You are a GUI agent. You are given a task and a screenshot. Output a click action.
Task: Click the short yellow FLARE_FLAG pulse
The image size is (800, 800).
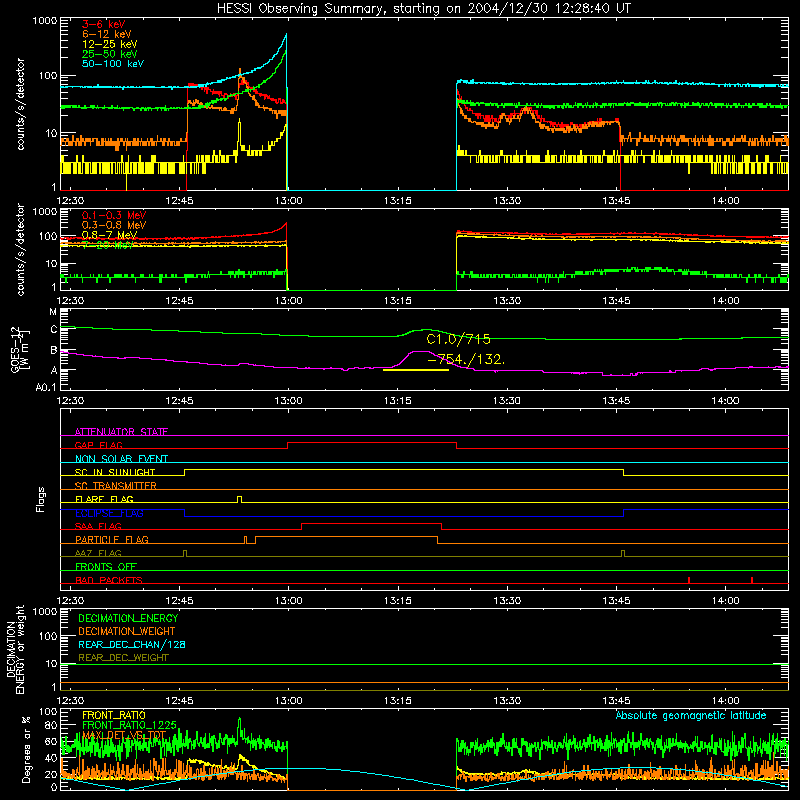pyautogui.click(x=240, y=499)
